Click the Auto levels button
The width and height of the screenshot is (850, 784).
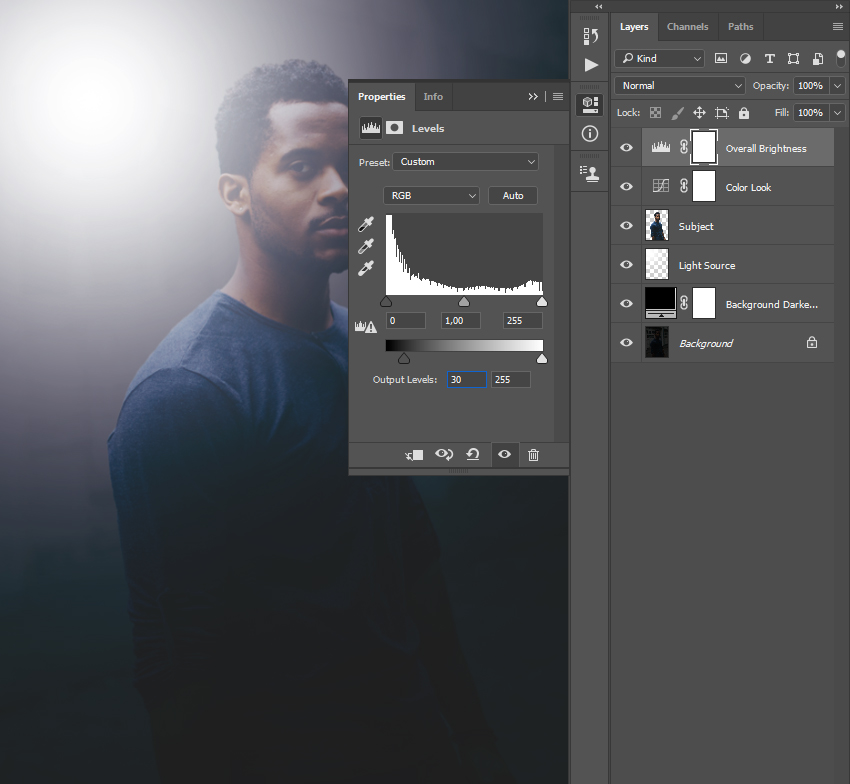click(x=513, y=196)
